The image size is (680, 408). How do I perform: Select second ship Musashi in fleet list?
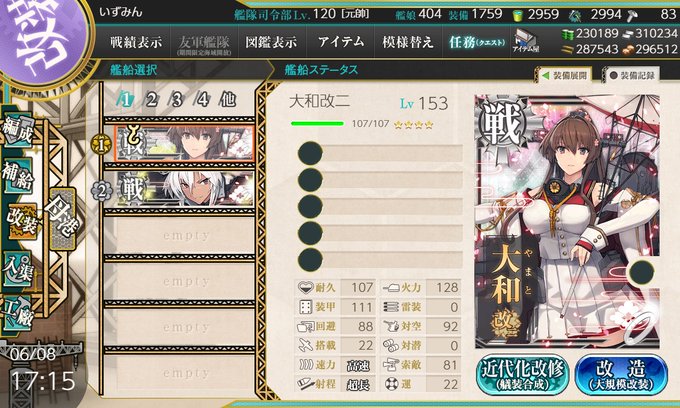(x=184, y=189)
